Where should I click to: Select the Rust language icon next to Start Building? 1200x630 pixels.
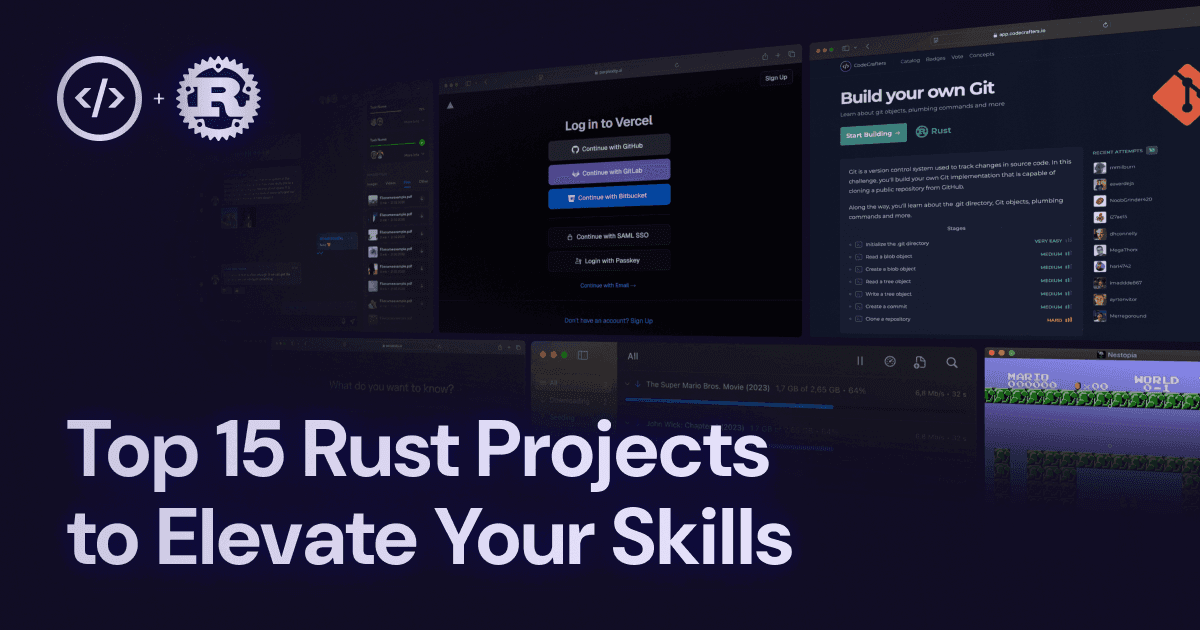(922, 131)
